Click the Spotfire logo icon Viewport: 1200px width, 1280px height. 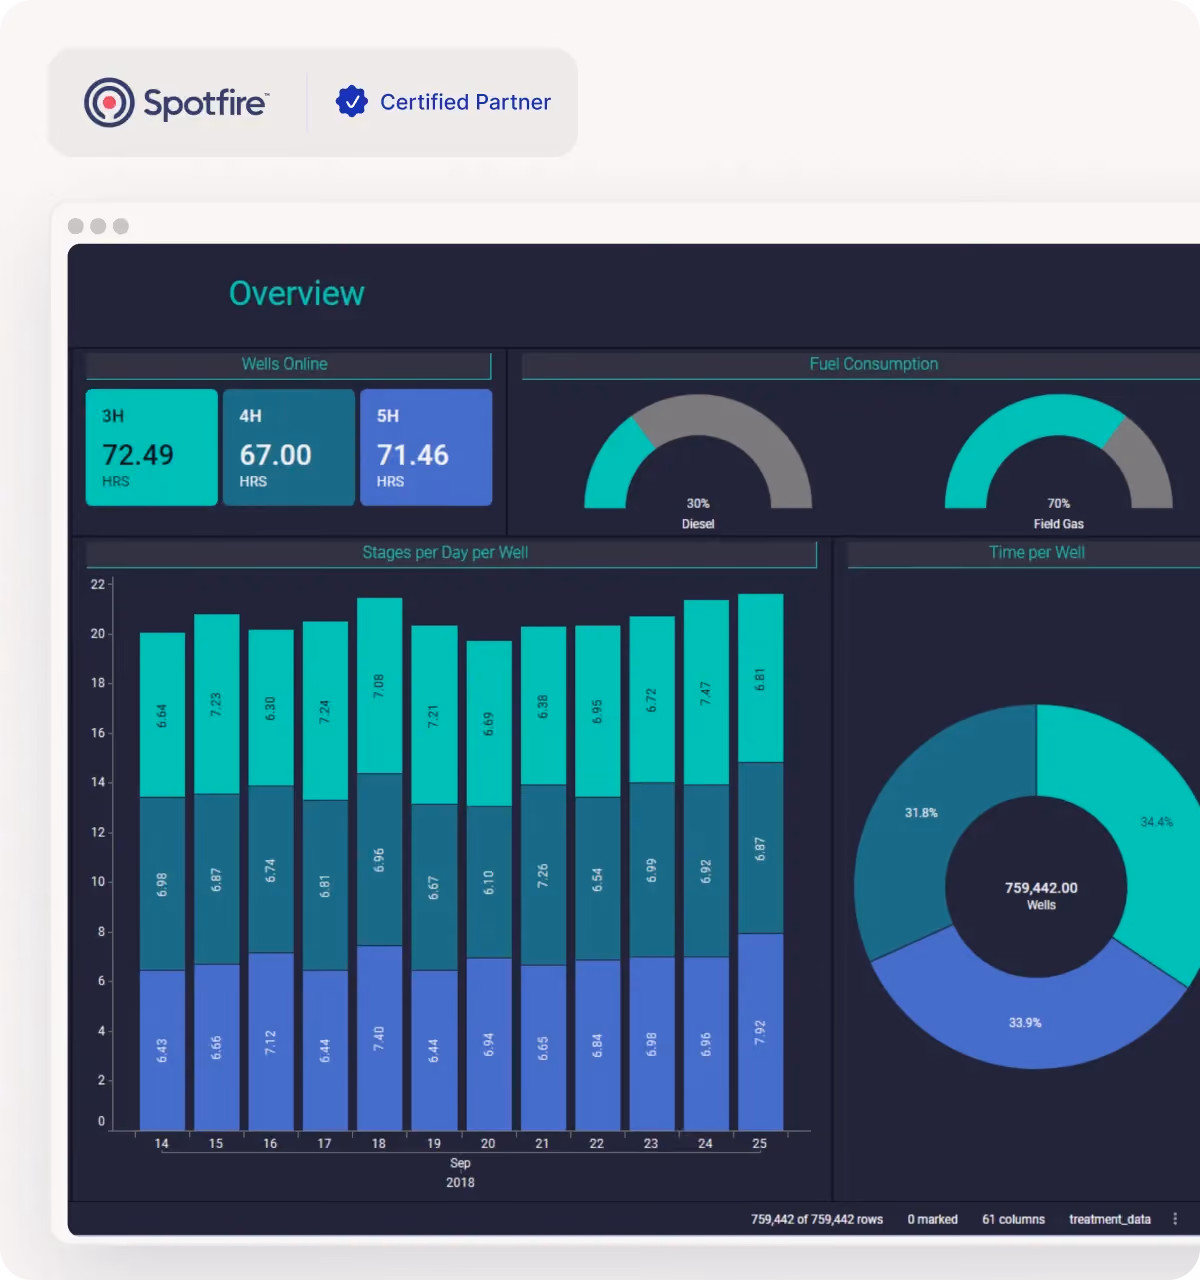(x=109, y=102)
